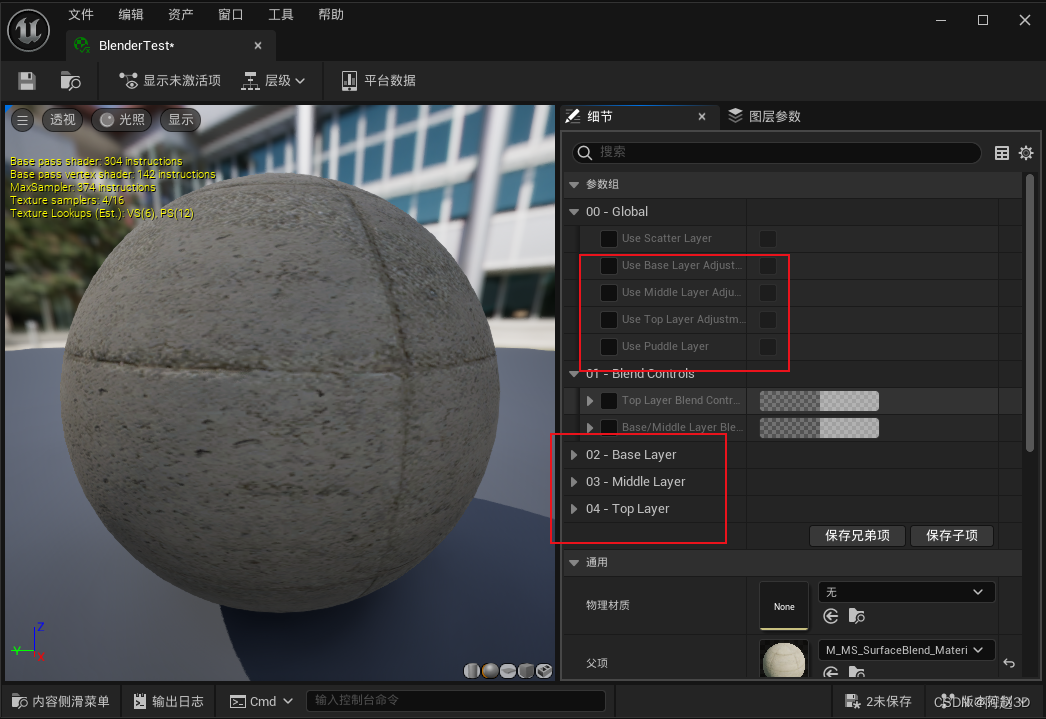Open property matrix table view icon

pos(1002,153)
